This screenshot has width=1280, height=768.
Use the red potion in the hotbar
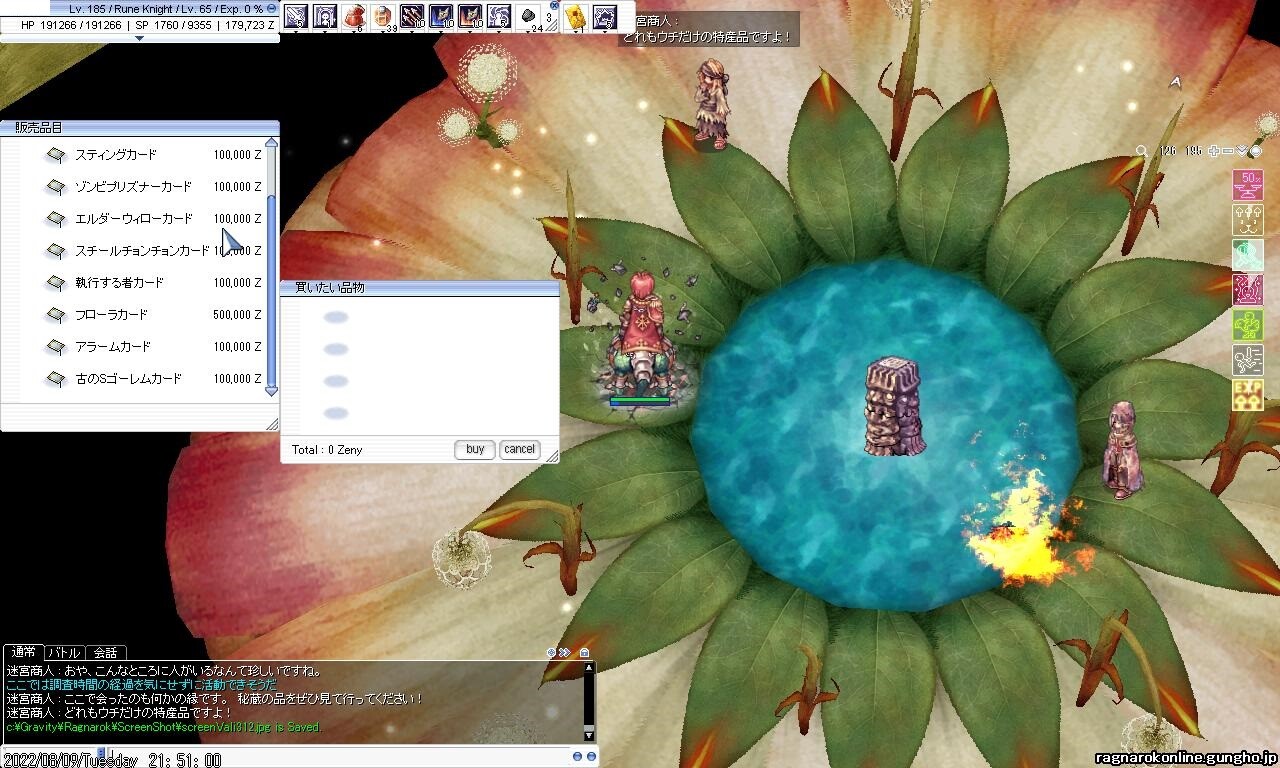click(x=353, y=15)
